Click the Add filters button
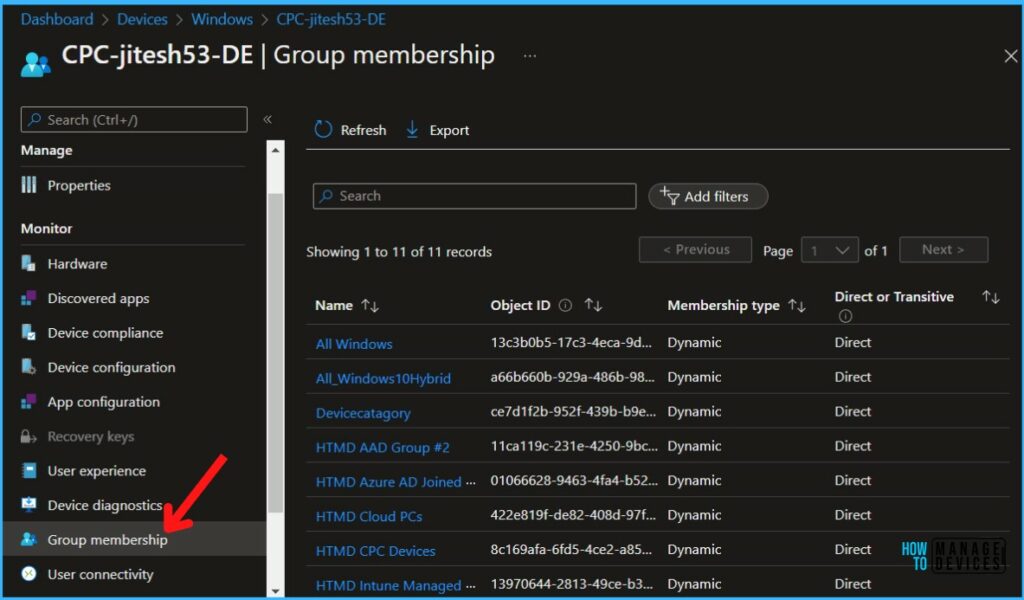Image resolution: width=1024 pixels, height=600 pixels. click(708, 196)
